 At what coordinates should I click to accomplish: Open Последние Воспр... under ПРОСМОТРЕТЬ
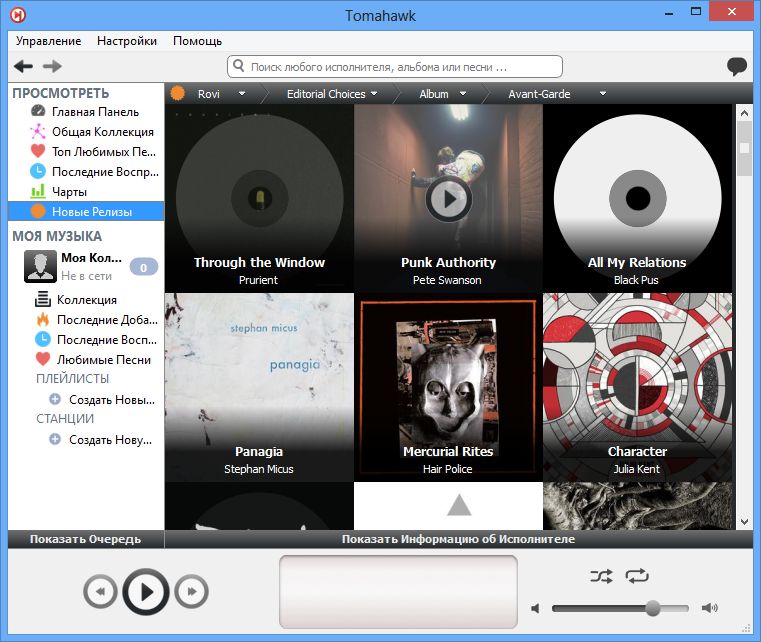pos(86,171)
